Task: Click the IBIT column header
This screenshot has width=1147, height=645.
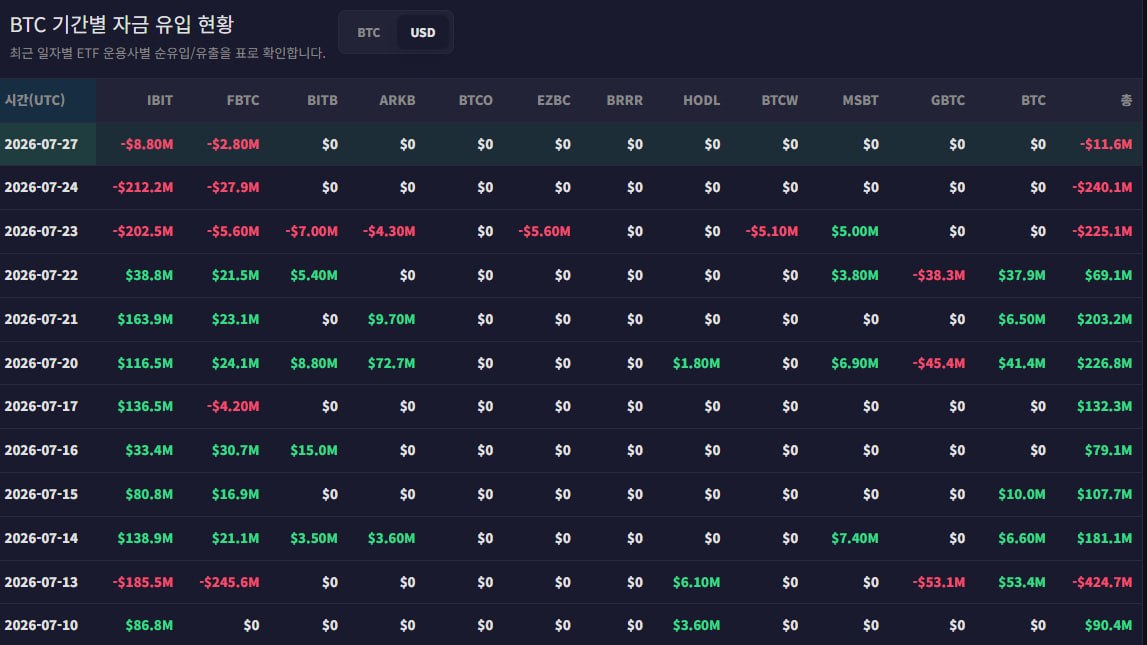Action: click(x=159, y=100)
